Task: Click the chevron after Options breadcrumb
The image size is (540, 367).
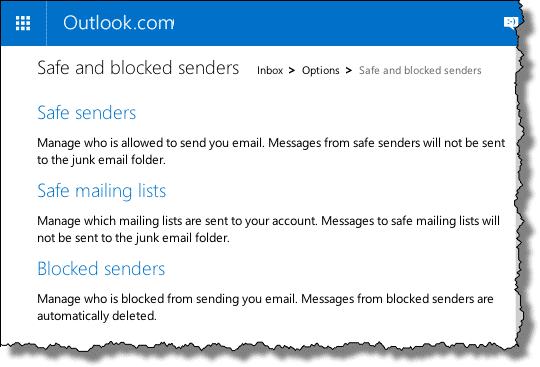Action: pyautogui.click(x=349, y=71)
